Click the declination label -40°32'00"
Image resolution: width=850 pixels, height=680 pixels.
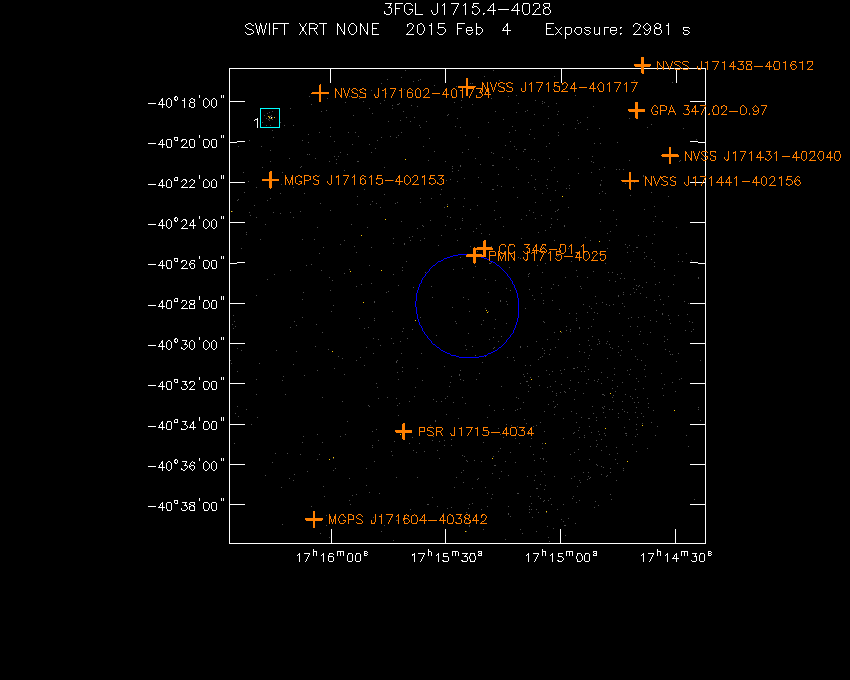(x=186, y=385)
